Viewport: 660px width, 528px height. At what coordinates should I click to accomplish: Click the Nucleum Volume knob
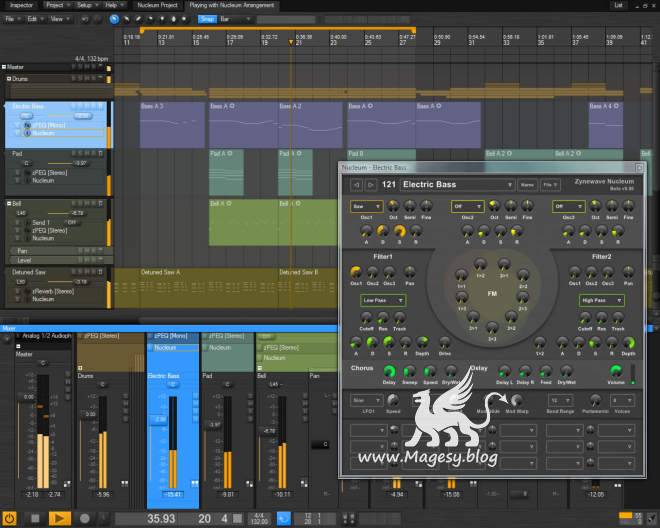coord(616,371)
